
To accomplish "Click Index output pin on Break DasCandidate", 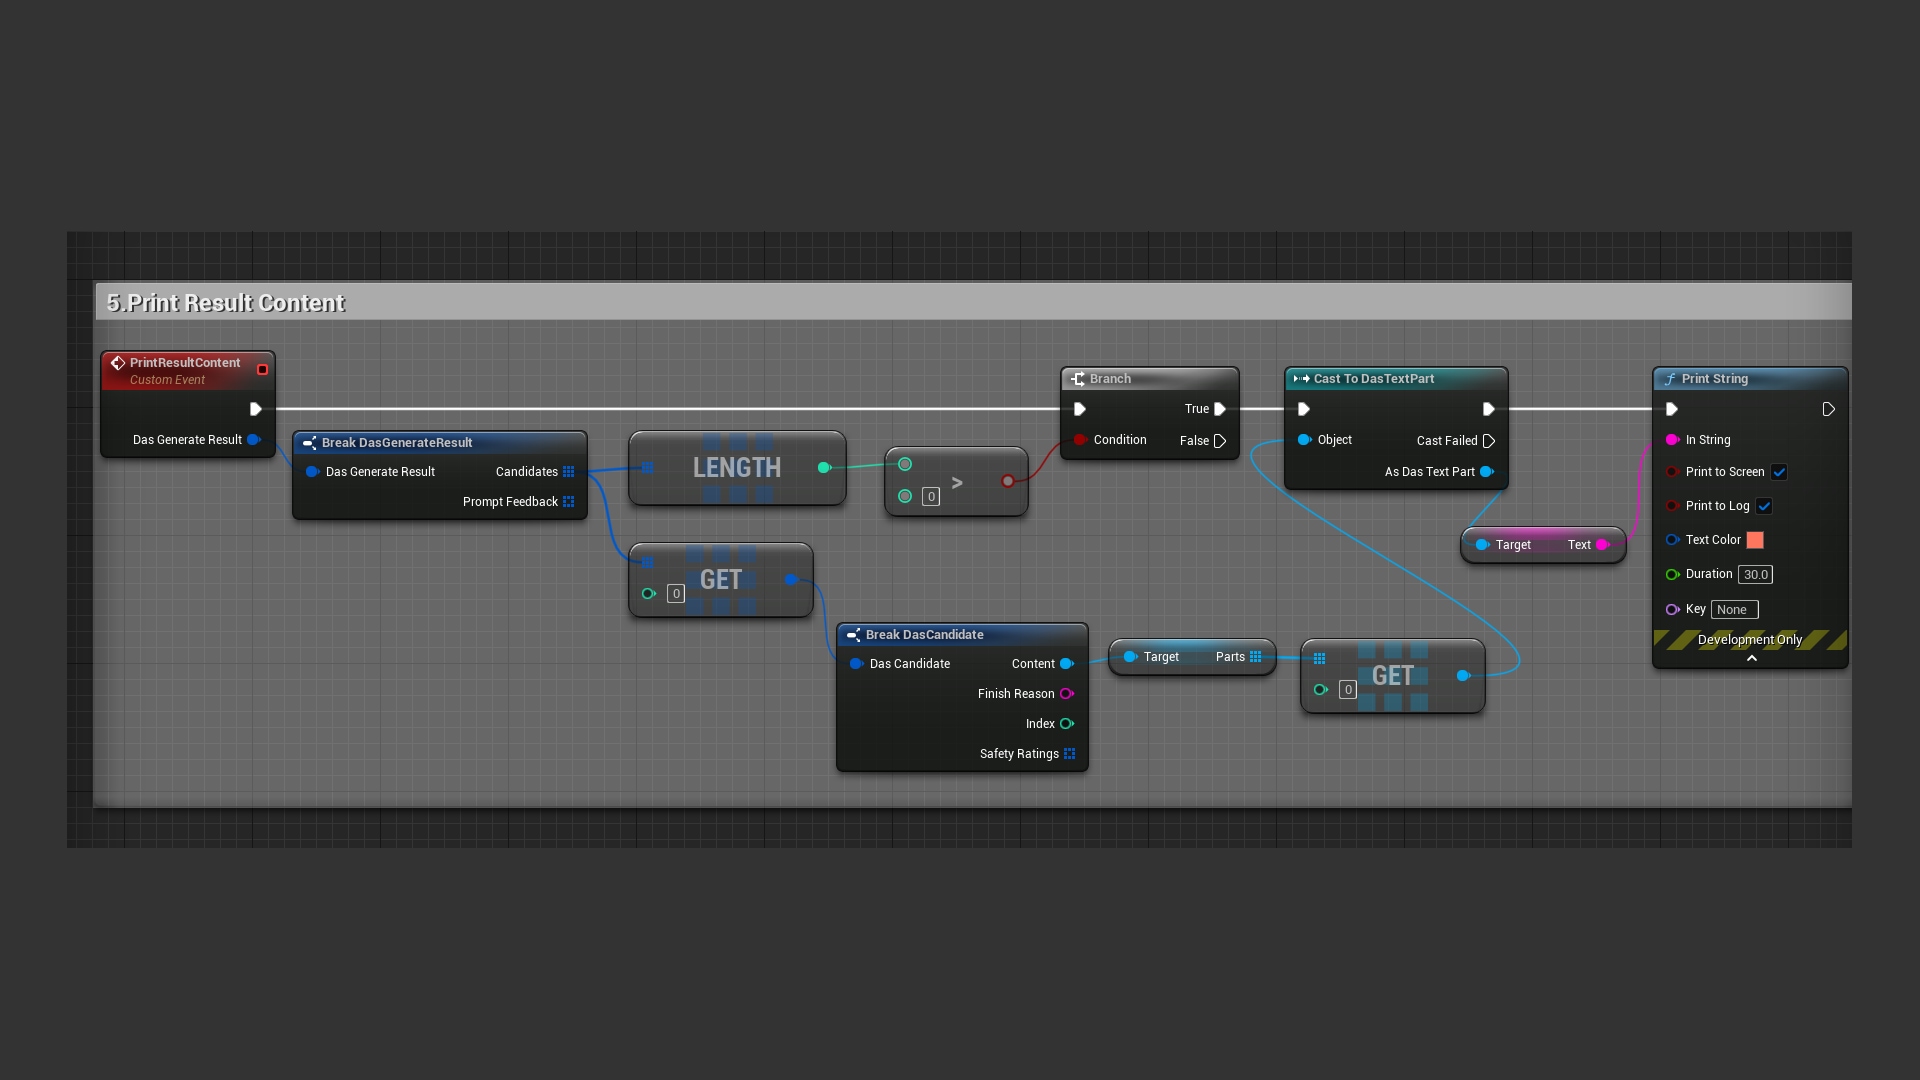I will [x=1067, y=724].
